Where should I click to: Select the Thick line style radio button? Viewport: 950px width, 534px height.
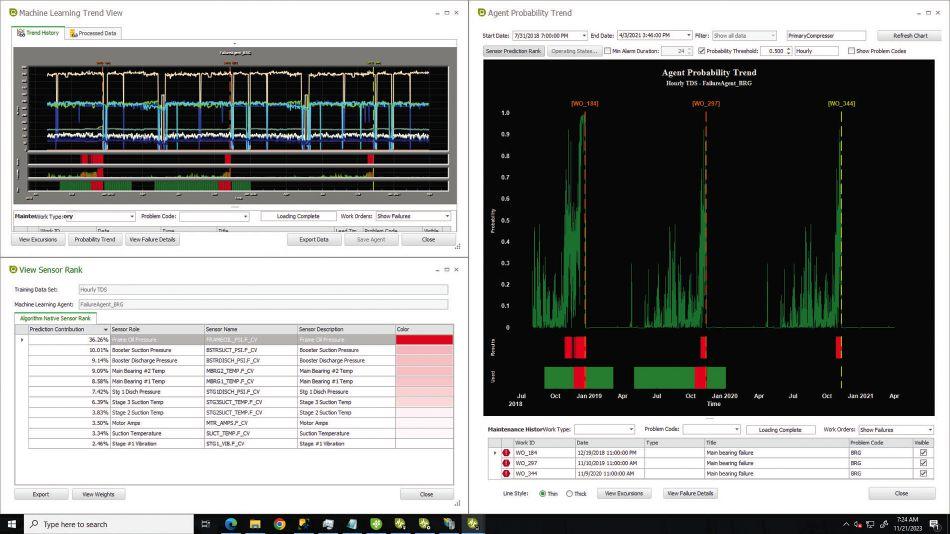pos(570,493)
